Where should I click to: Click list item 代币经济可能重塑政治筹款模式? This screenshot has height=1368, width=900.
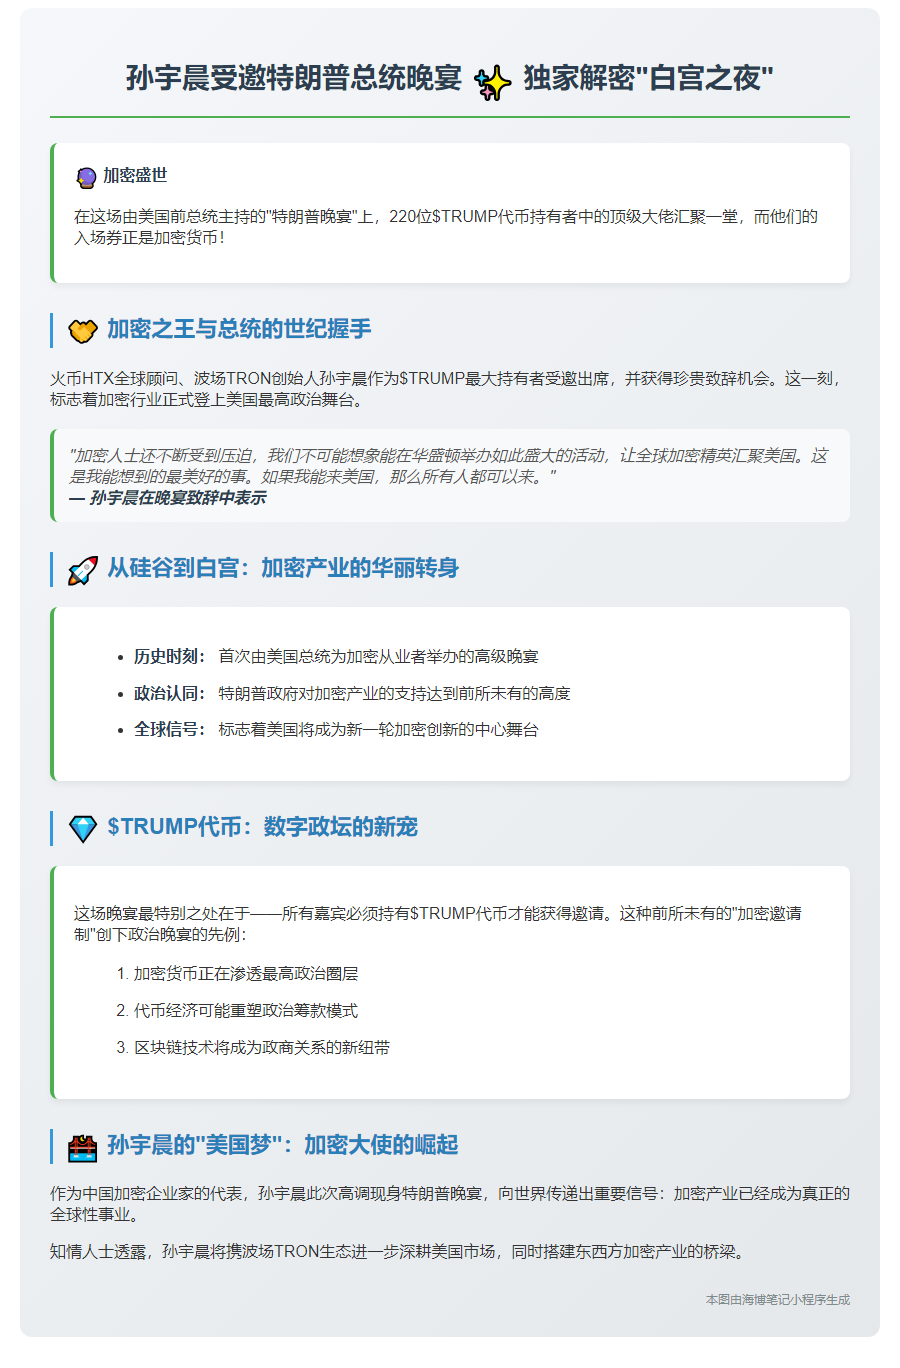tap(246, 1011)
